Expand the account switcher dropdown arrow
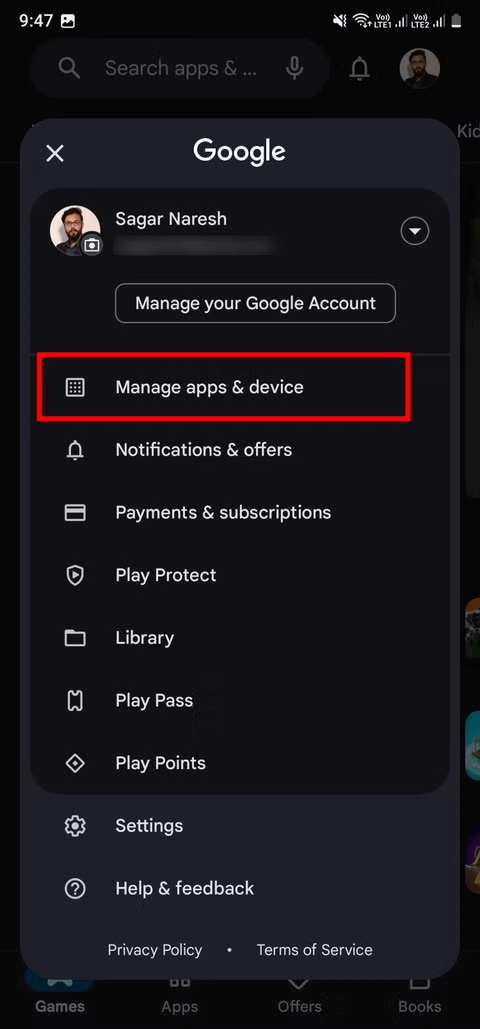480x1029 pixels. click(415, 231)
